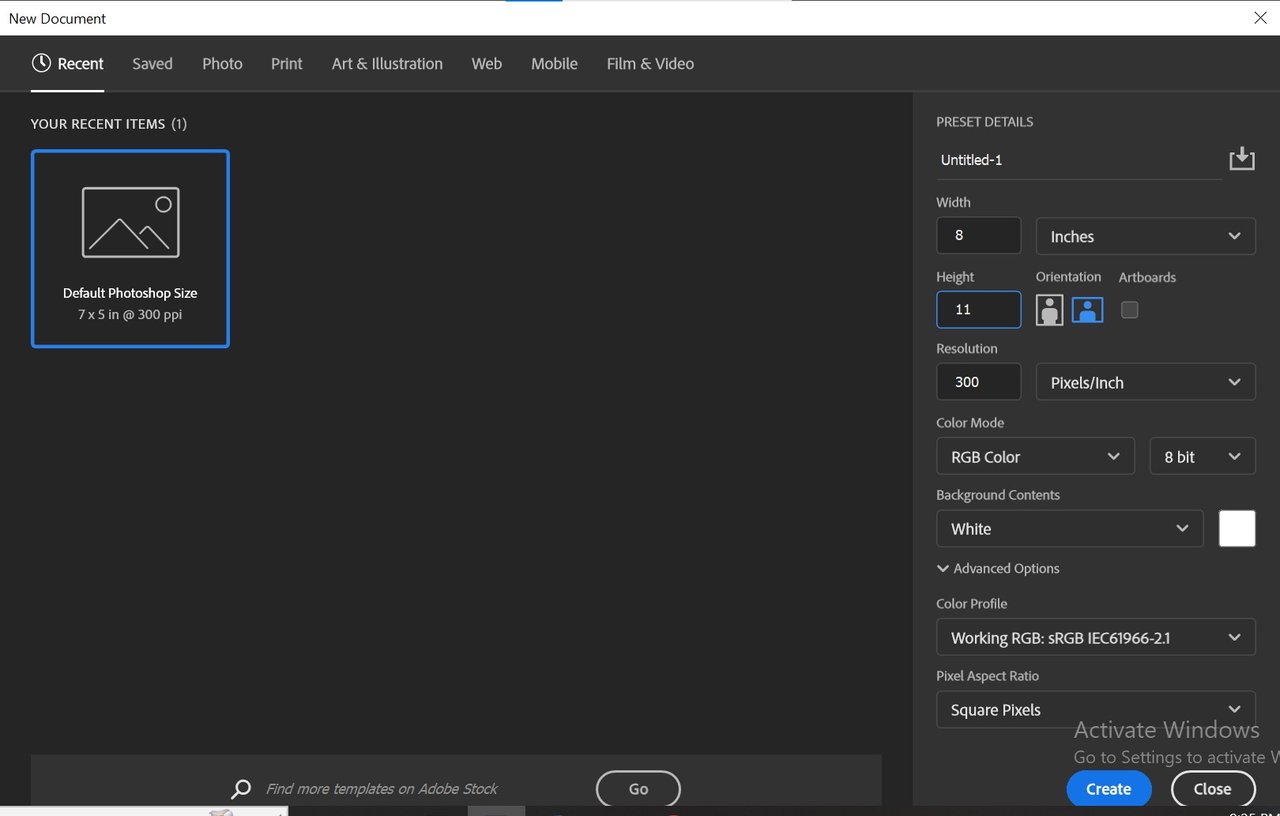Open the Film & Video tab

(650, 63)
